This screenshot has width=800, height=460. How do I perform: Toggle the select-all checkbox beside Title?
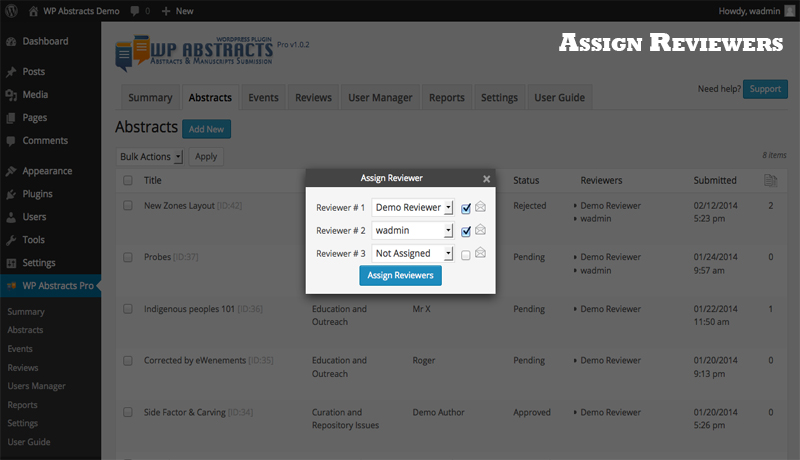(x=128, y=180)
